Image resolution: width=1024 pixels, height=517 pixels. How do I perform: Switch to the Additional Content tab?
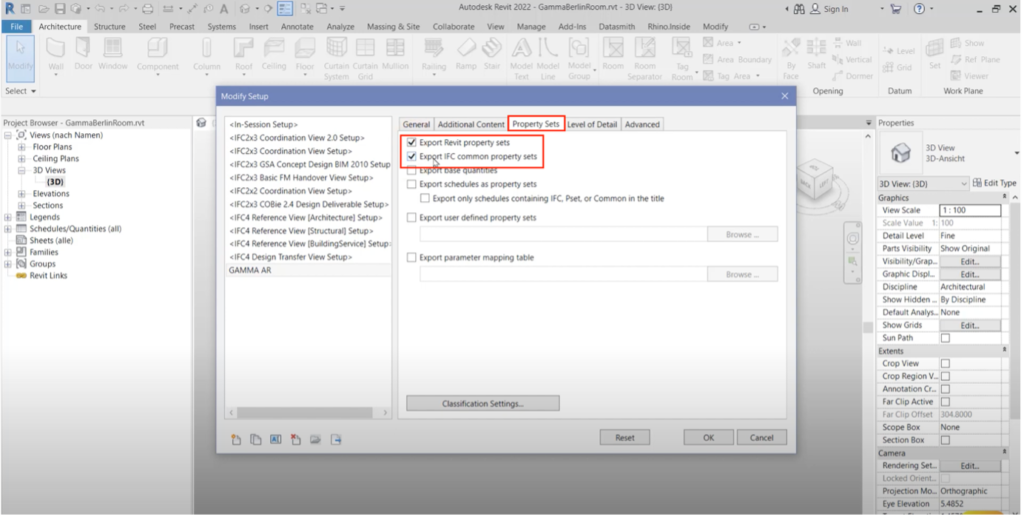pos(471,124)
